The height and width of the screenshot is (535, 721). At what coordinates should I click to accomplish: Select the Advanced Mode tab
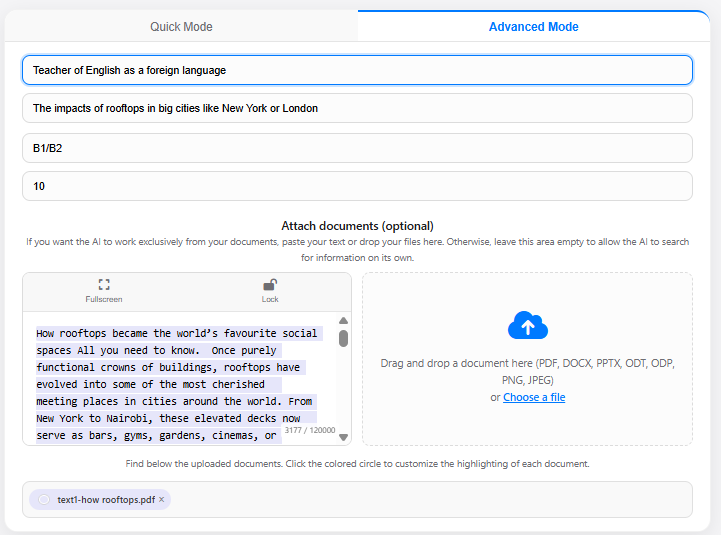533,27
